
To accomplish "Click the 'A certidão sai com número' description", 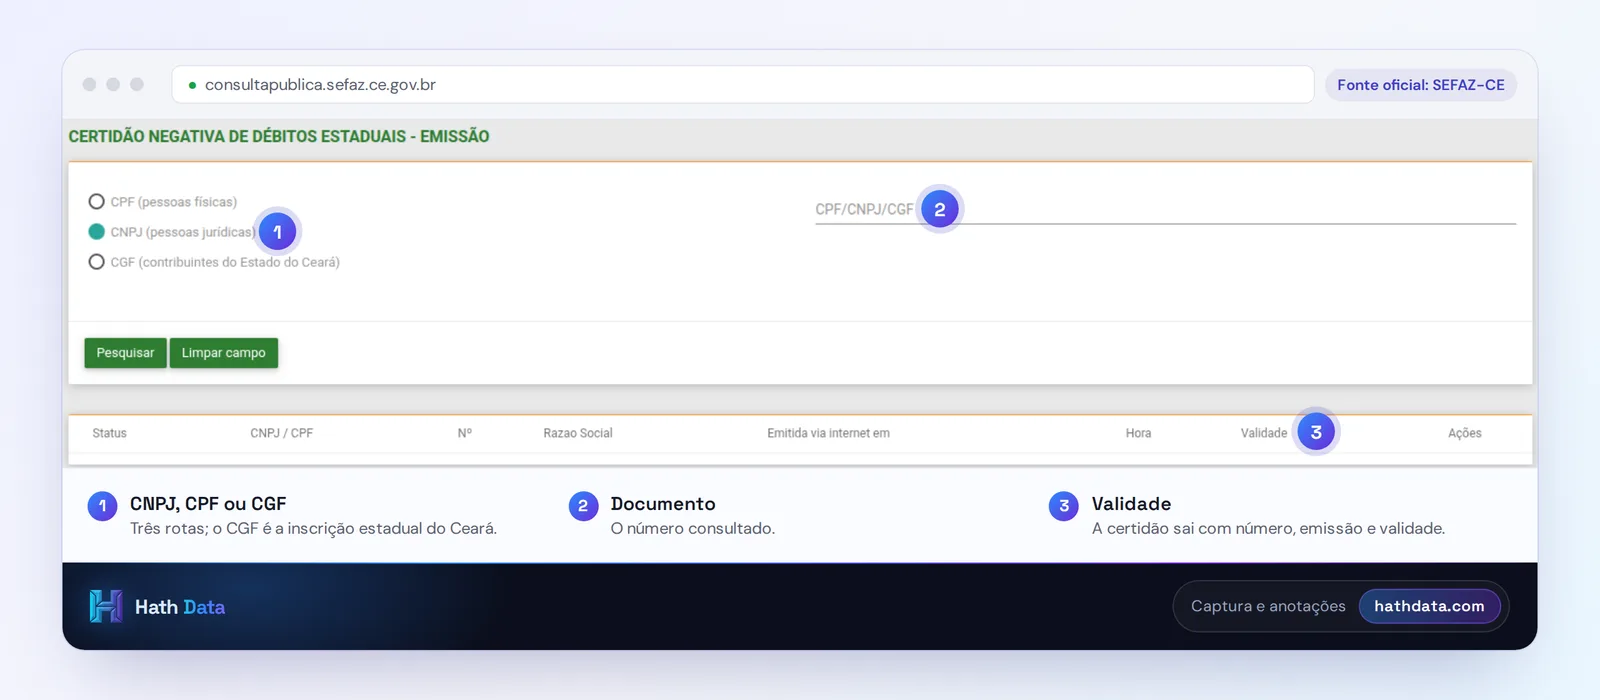I will pos(1268,528).
